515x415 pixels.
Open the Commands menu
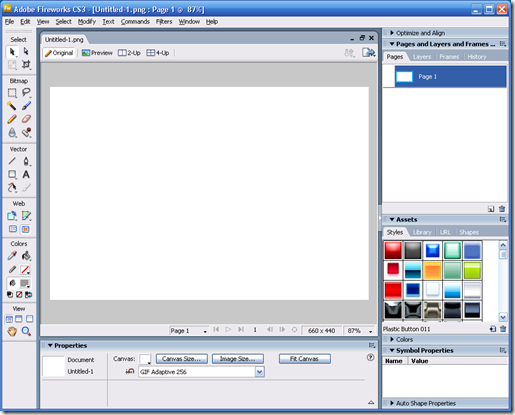point(135,22)
